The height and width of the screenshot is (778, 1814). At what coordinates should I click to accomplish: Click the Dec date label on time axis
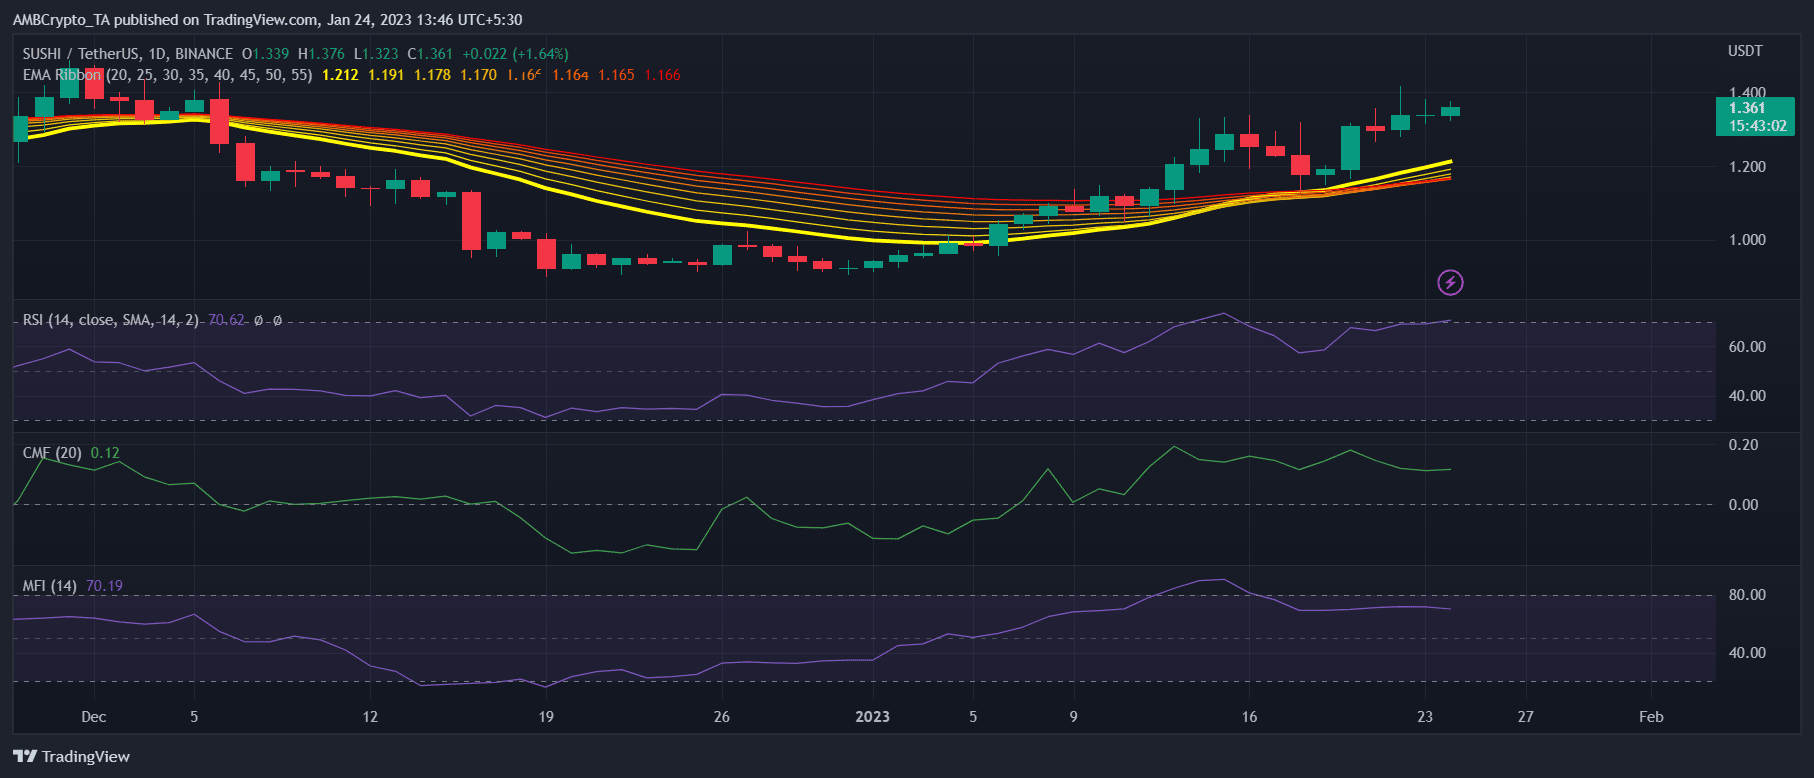[x=94, y=717]
